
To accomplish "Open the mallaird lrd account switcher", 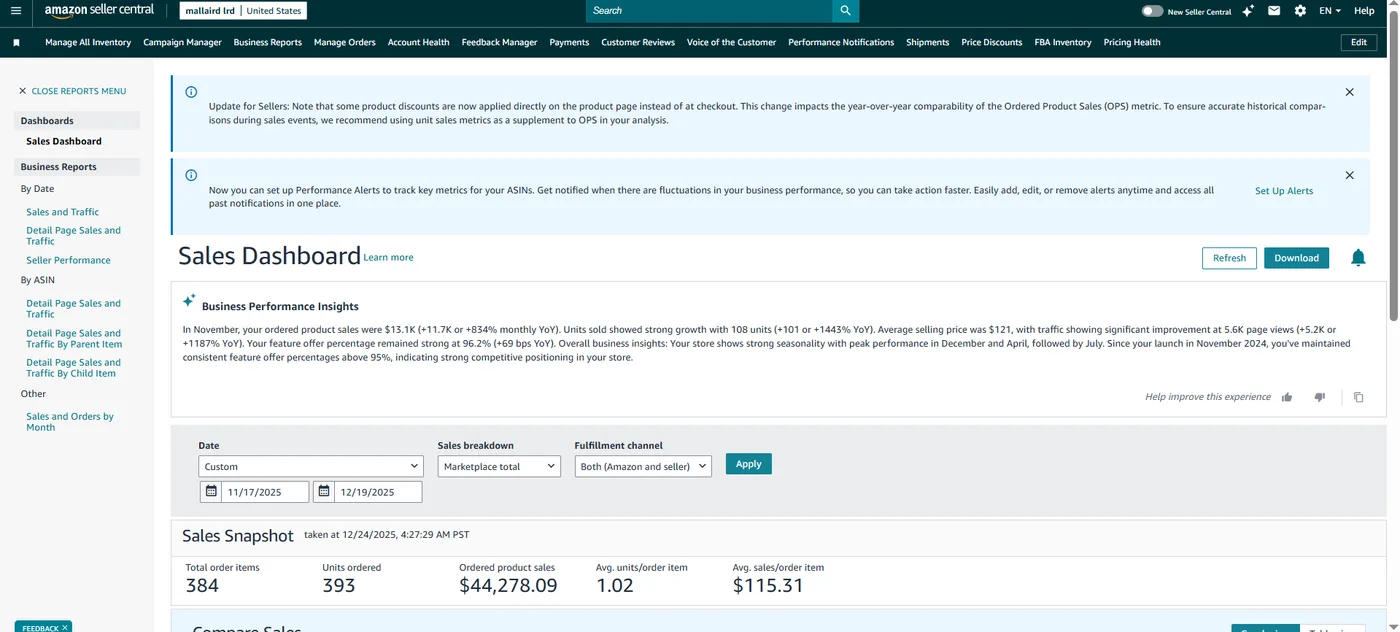I will click(x=243, y=11).
